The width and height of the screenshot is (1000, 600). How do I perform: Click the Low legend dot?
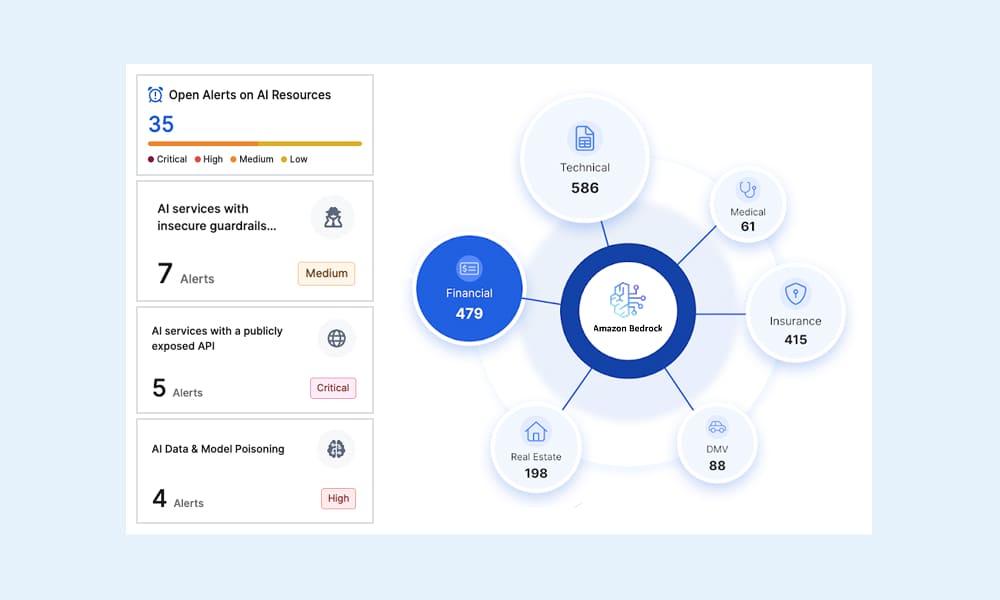click(284, 159)
